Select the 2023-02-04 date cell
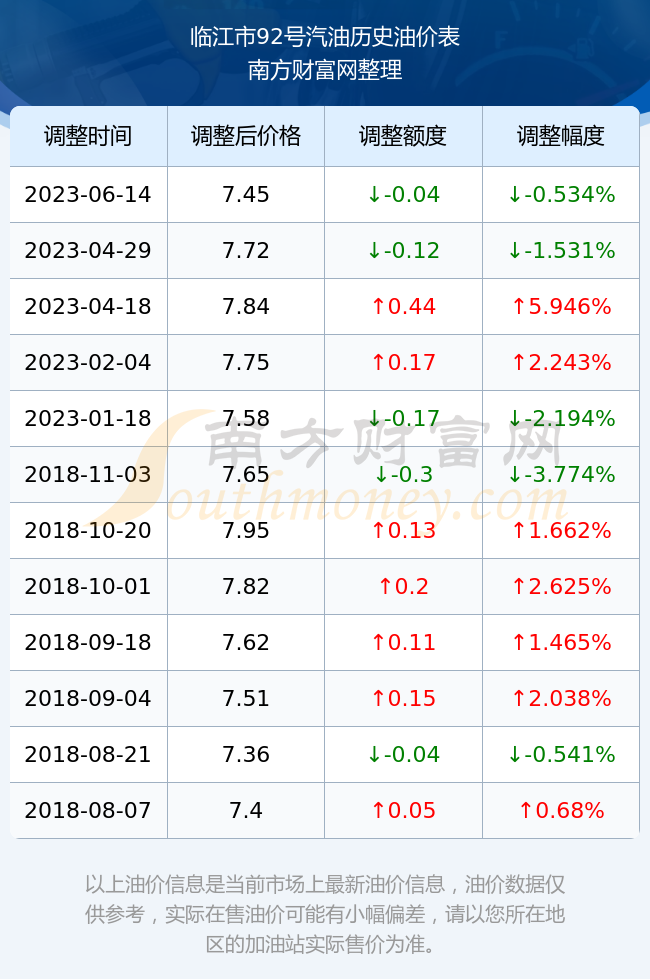The height and width of the screenshot is (980, 650). pyautogui.click(x=88, y=362)
